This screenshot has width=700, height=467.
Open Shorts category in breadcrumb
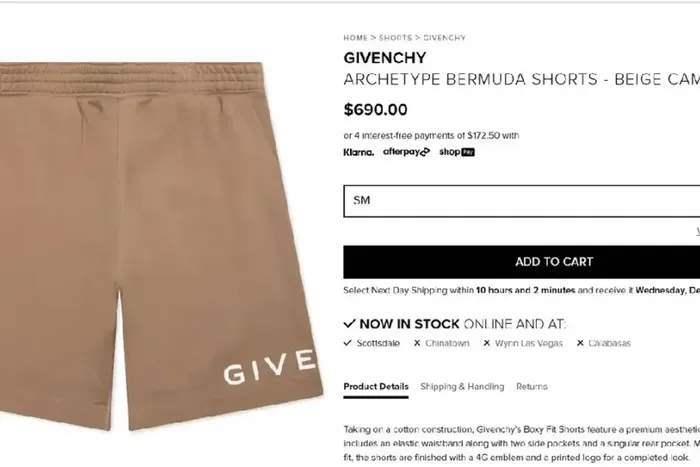395,38
